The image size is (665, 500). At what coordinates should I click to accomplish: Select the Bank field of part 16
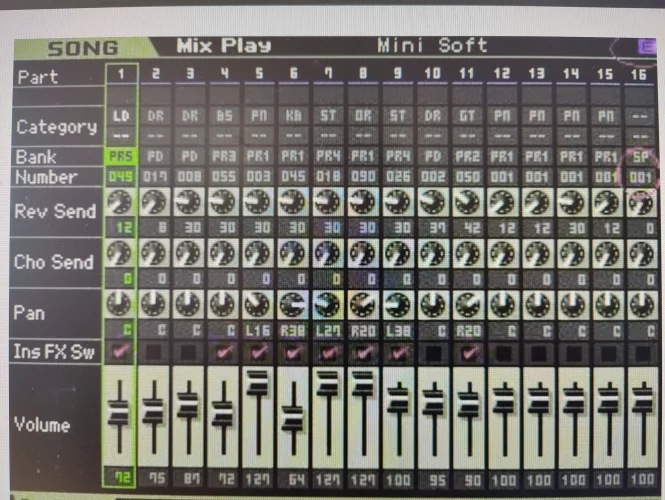638,157
